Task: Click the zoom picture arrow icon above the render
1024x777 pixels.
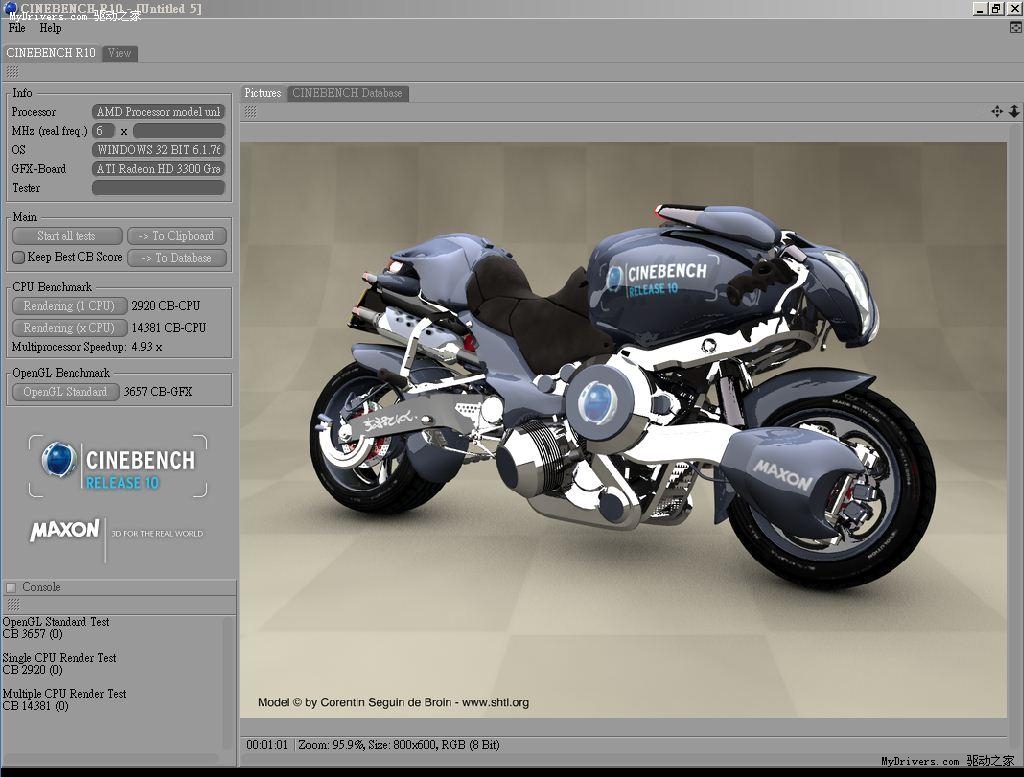Action: pyautogui.click(x=1014, y=112)
